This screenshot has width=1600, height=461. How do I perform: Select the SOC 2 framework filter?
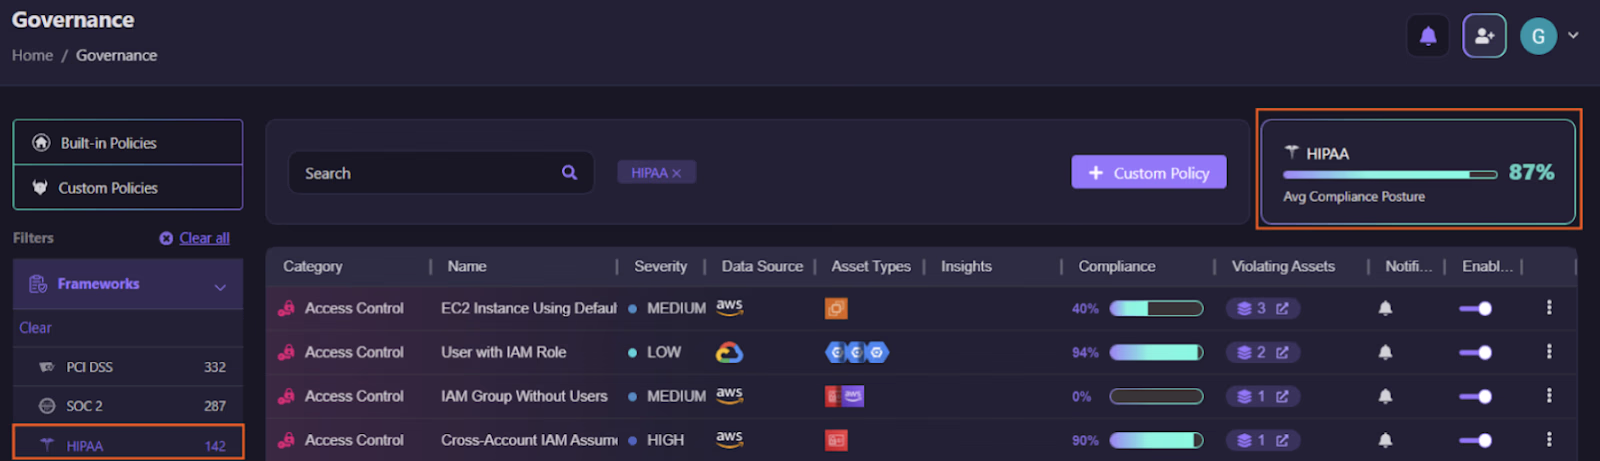click(128, 406)
